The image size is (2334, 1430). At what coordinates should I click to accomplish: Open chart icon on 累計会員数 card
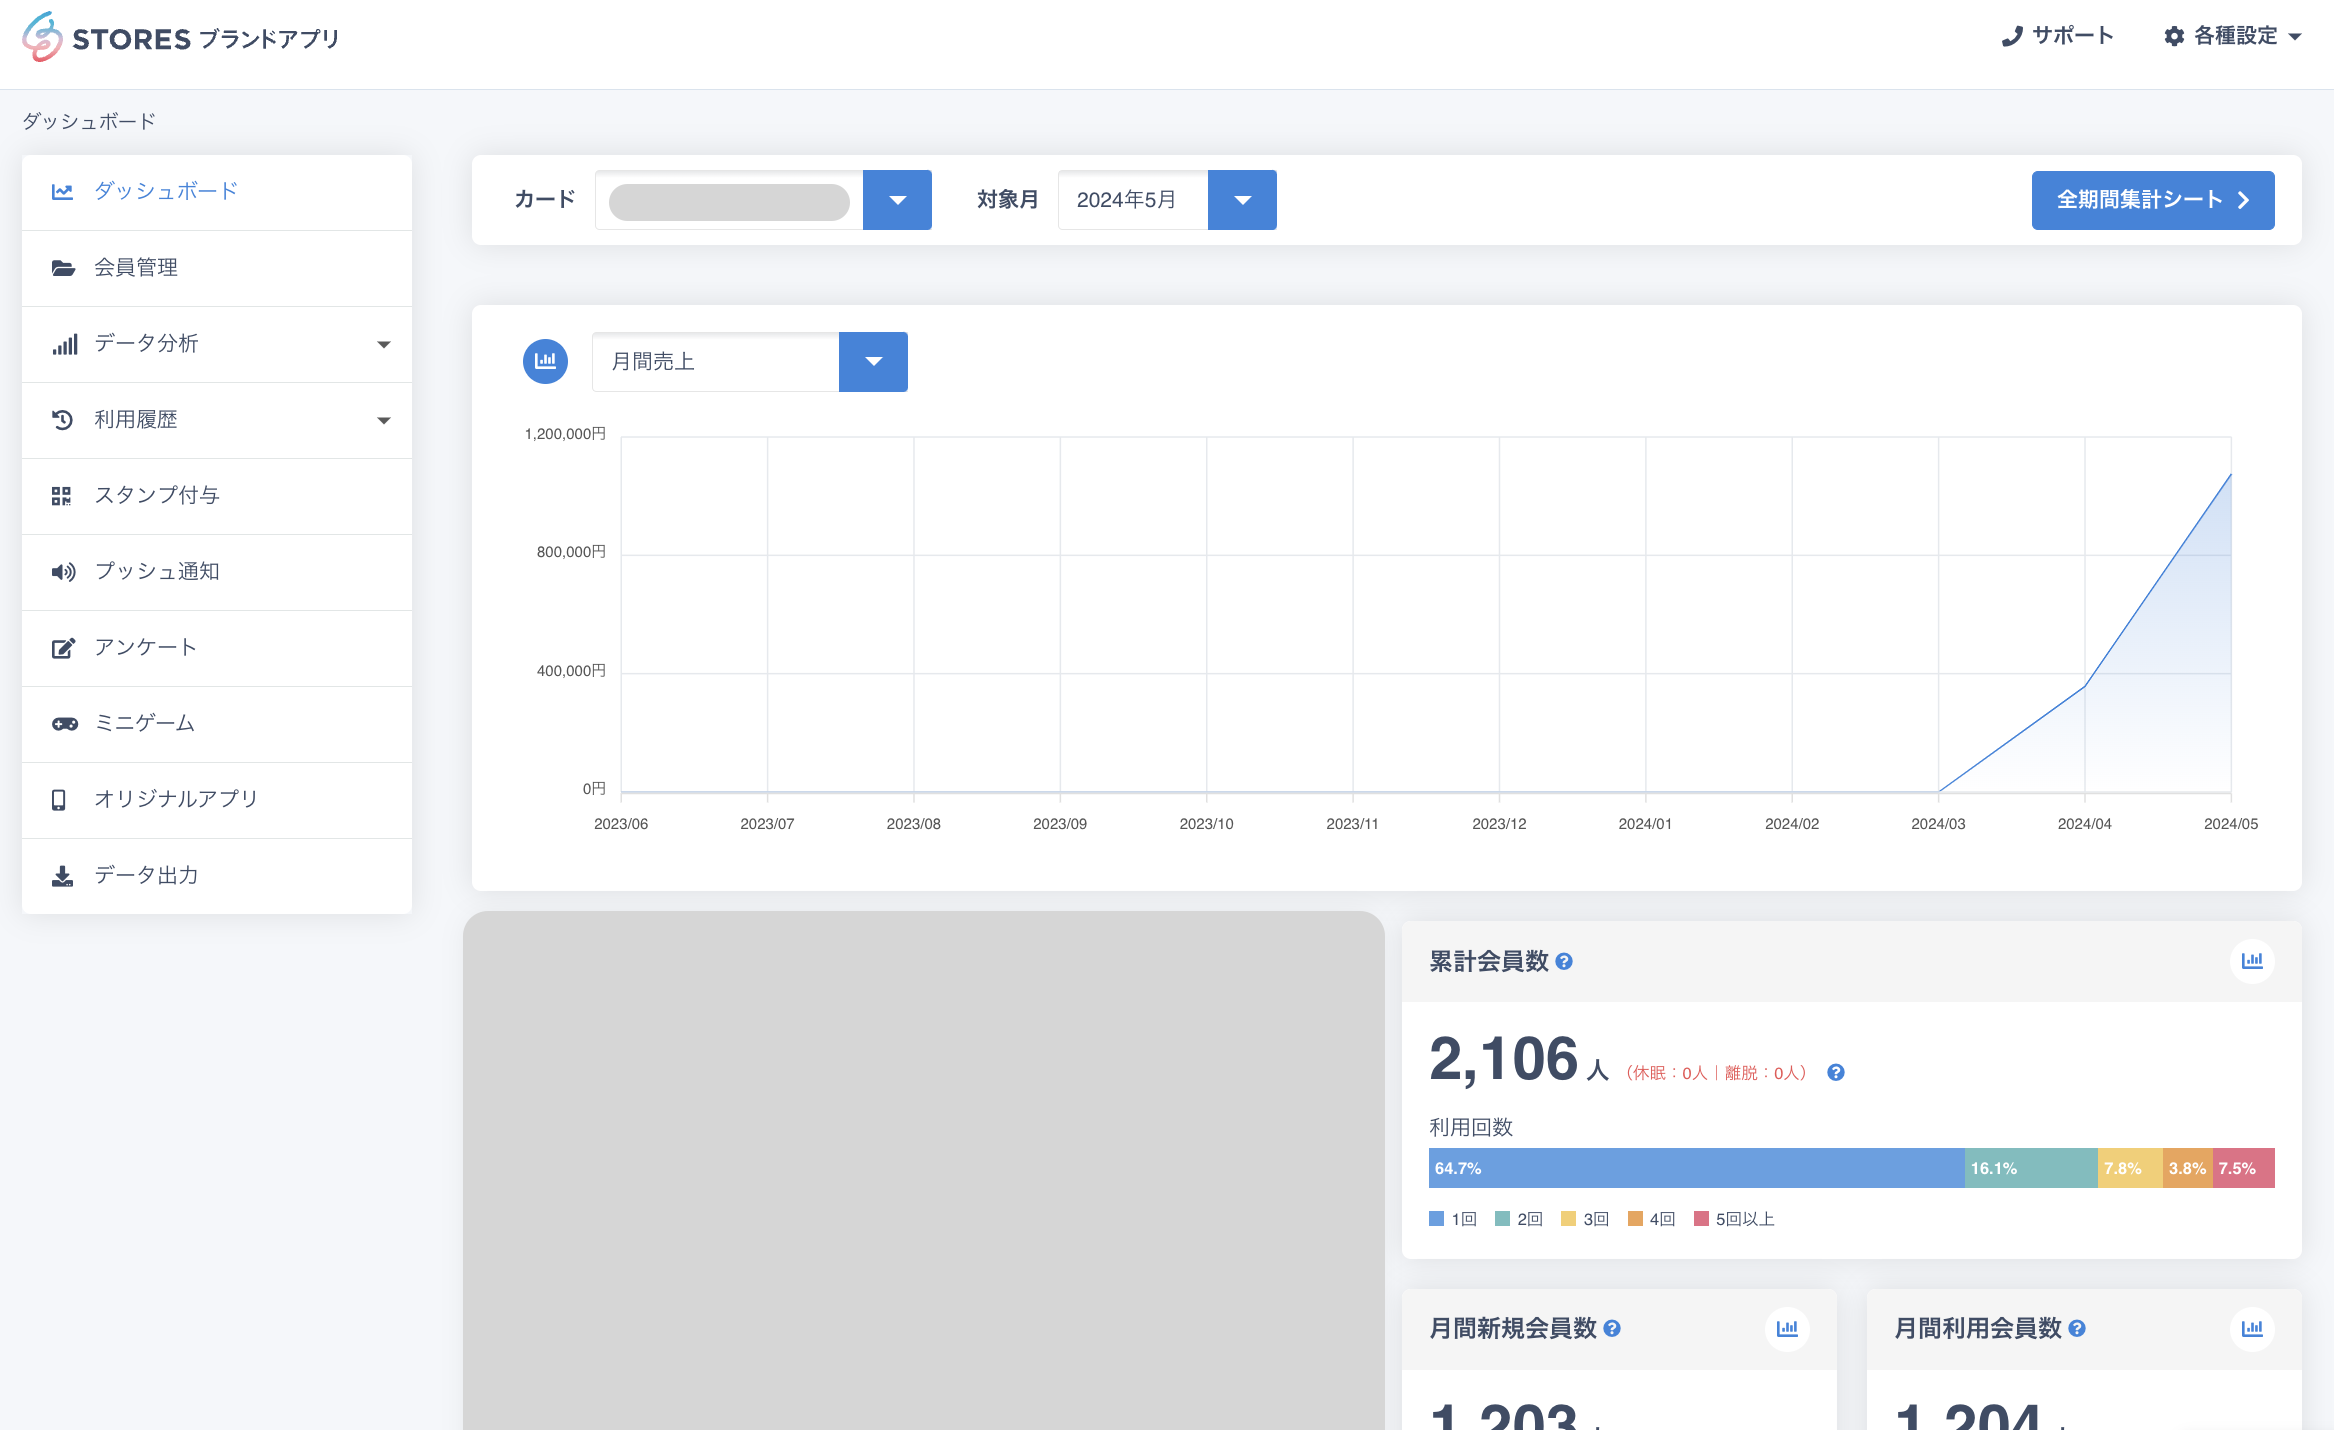[x=2251, y=961]
